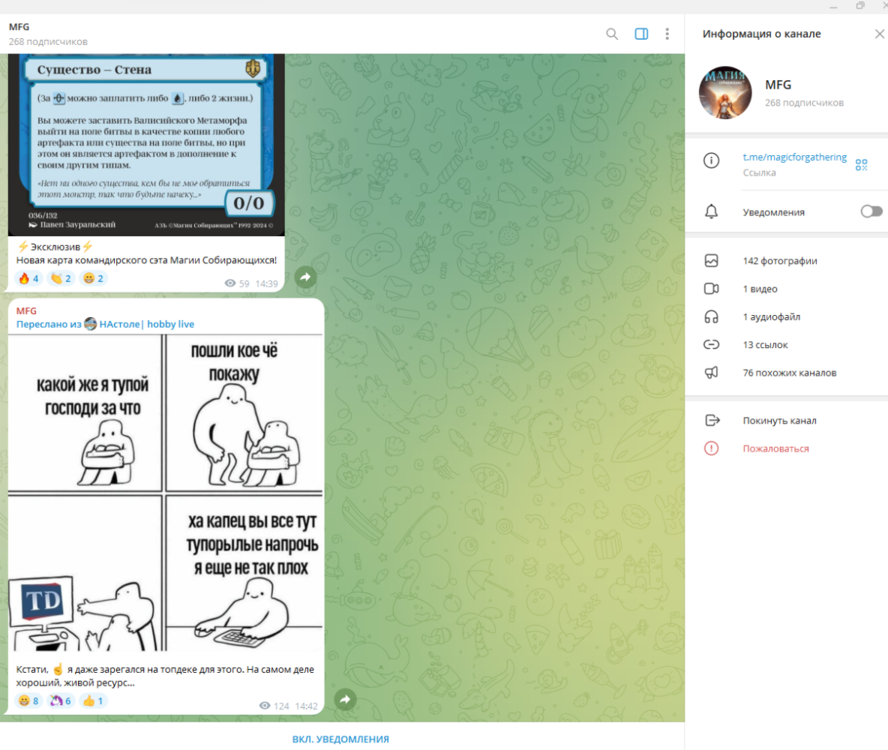888x750 pixels.
Task: Toggle the channel info side panel icon
Action: tap(641, 34)
